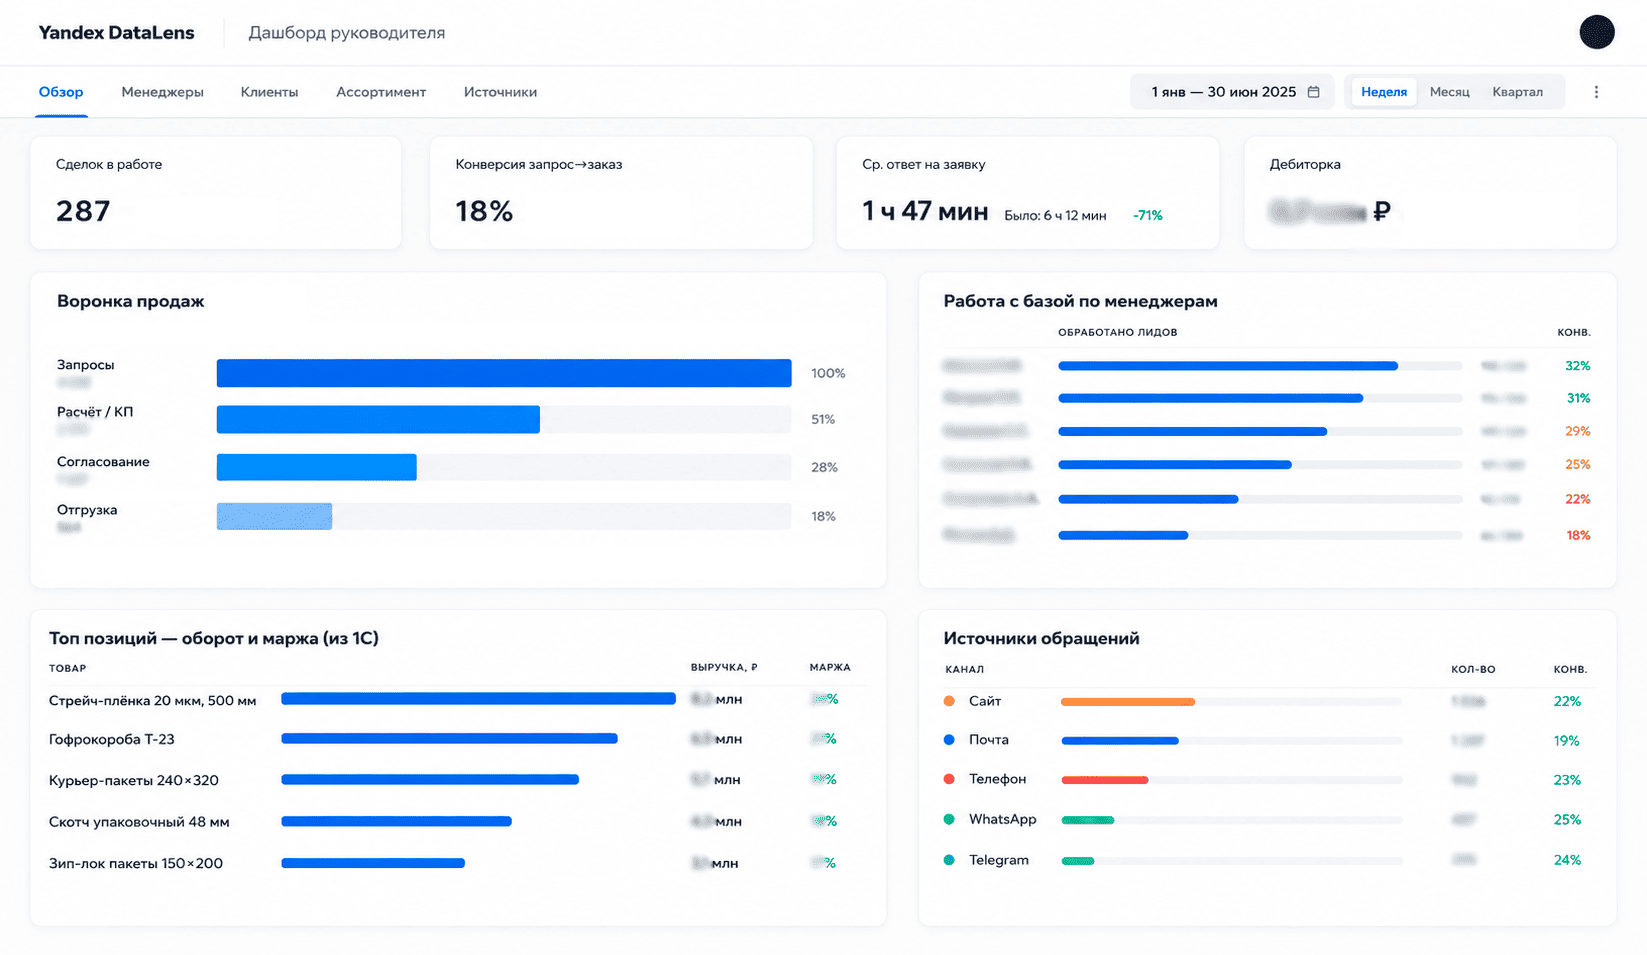Click the Работа с базой по менеджерам heading
The width and height of the screenshot is (1647, 955).
click(x=1080, y=301)
